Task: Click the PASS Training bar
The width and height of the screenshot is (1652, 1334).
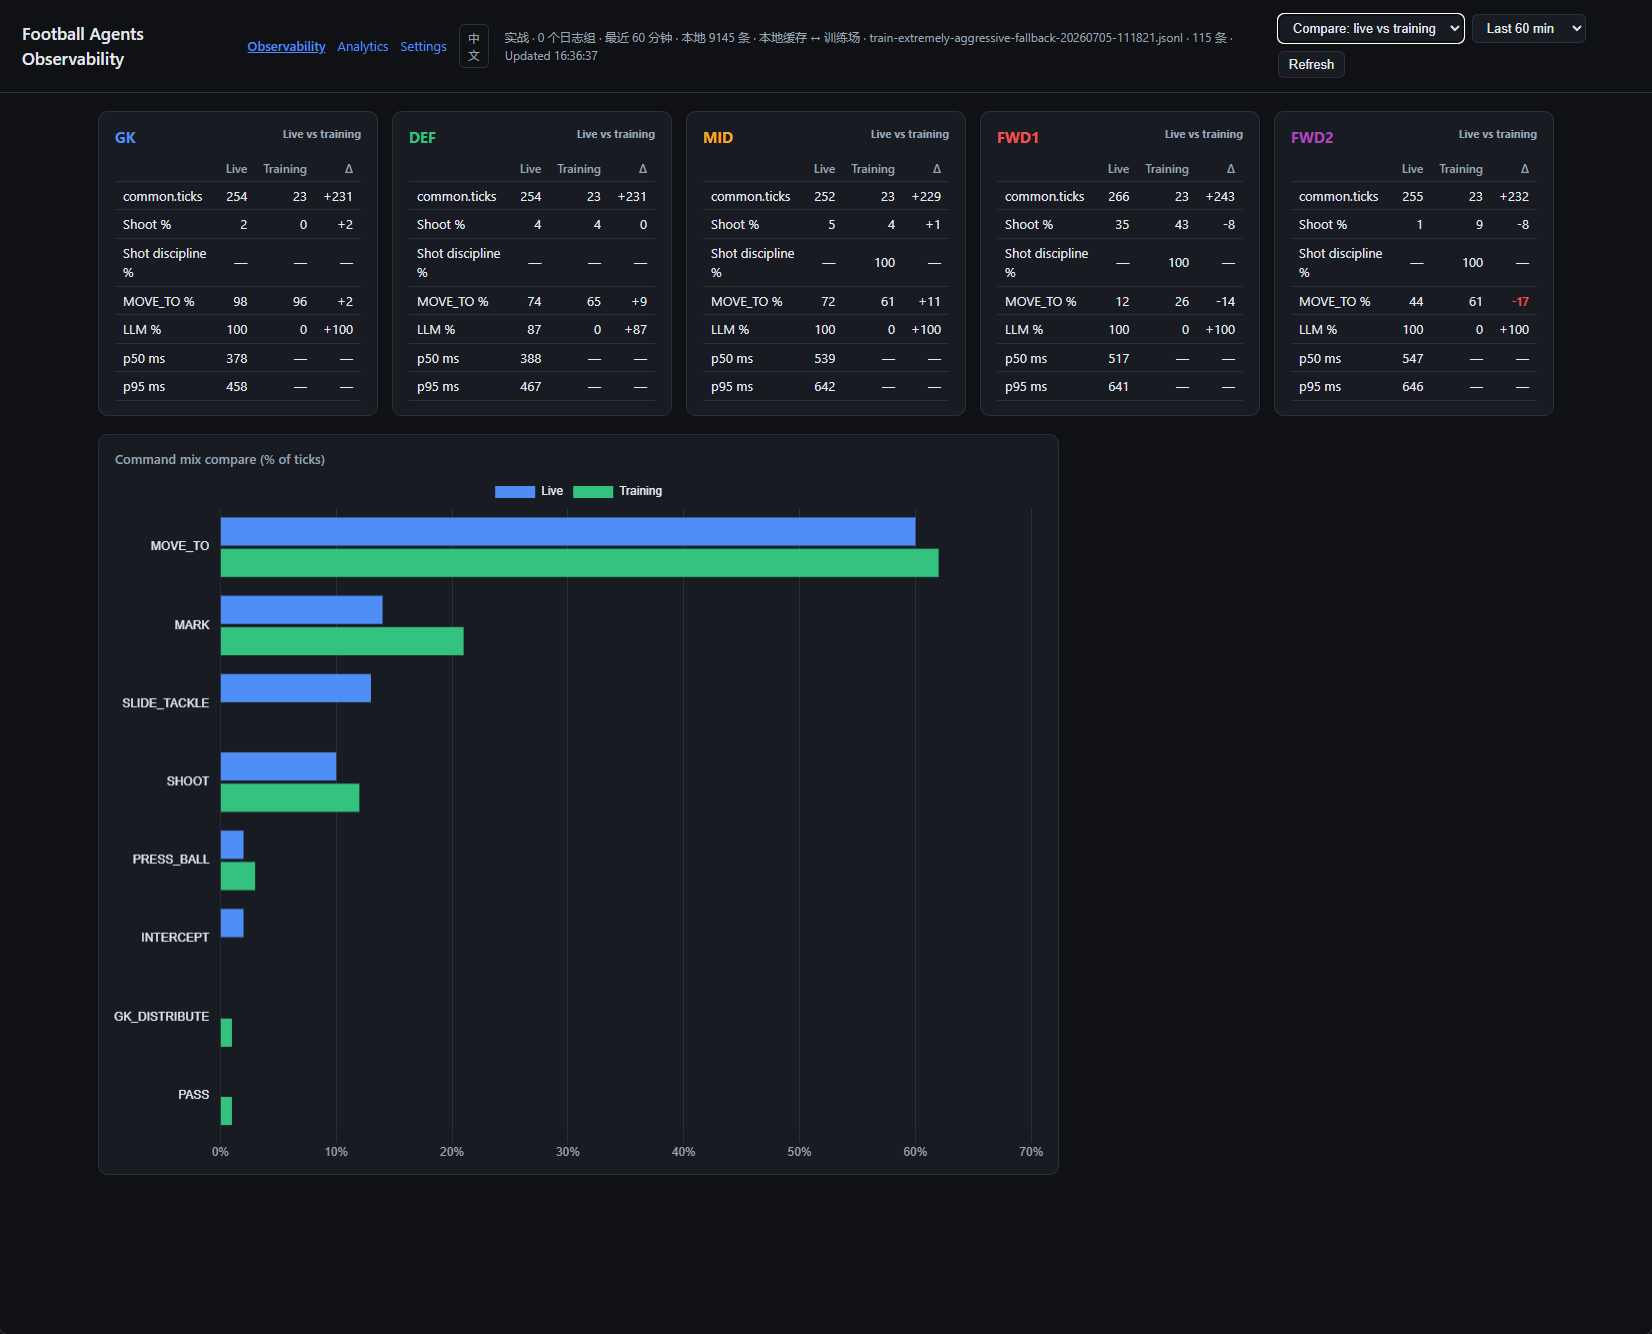Action: click(x=226, y=1111)
